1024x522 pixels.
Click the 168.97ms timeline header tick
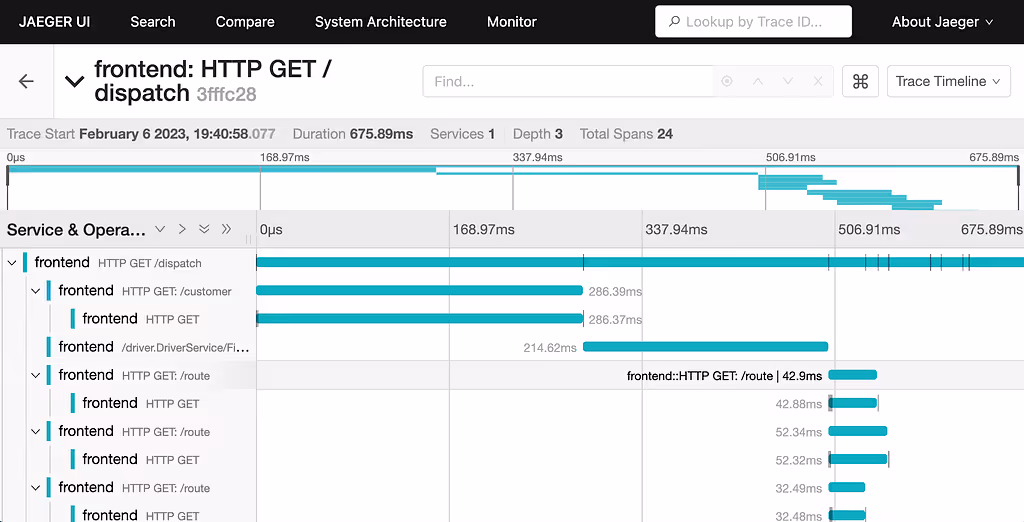pos(483,229)
